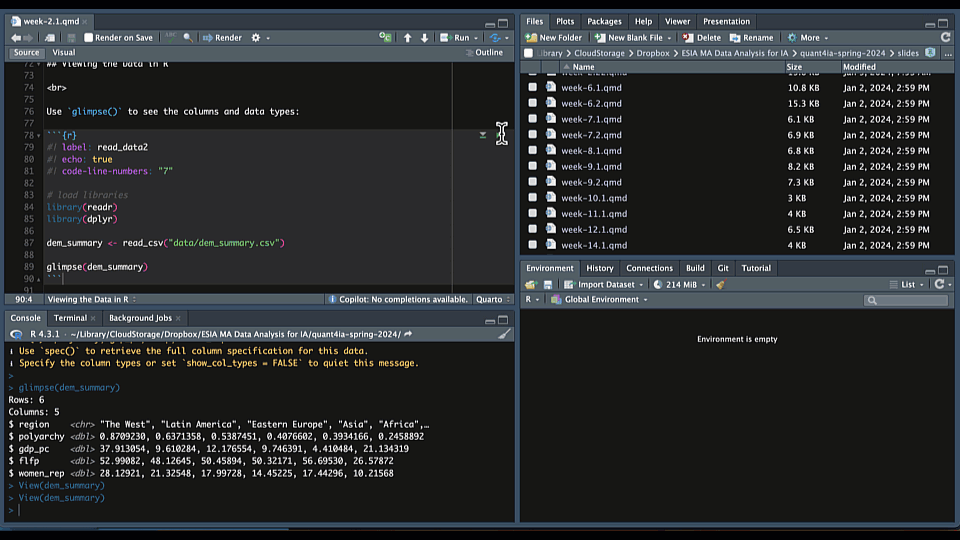
Task: Go to next chunk with down arrow
Action: pyautogui.click(x=424, y=38)
